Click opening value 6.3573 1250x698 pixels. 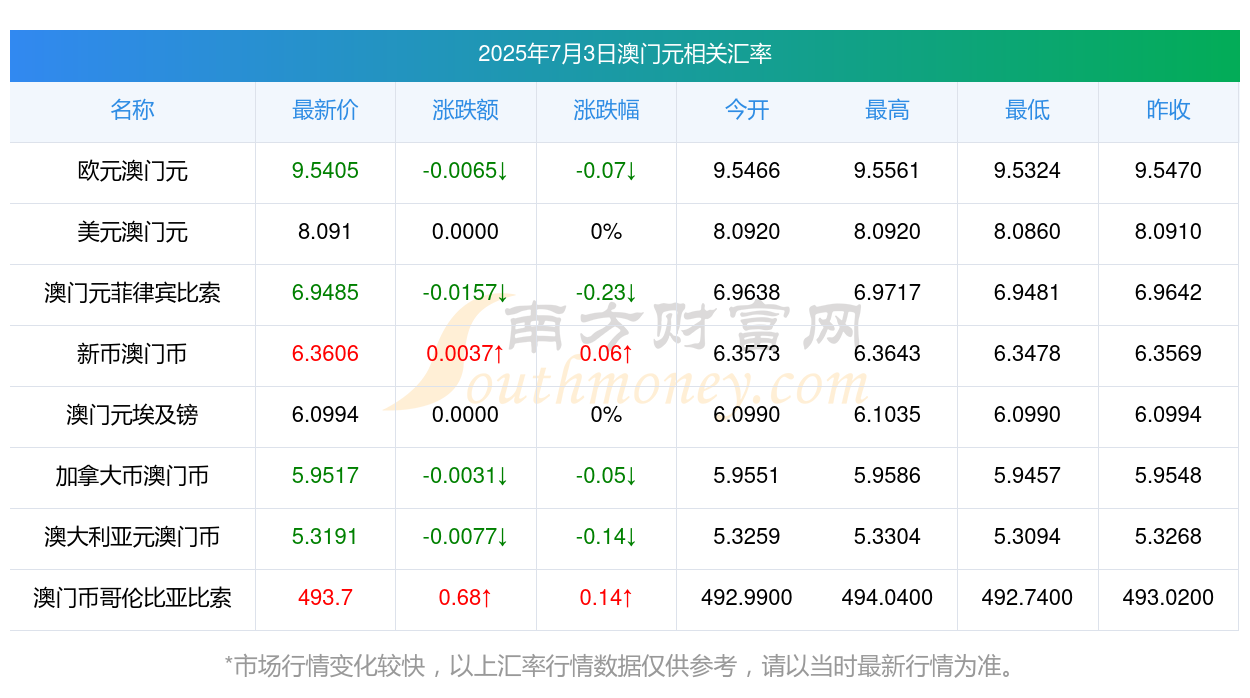747,354
